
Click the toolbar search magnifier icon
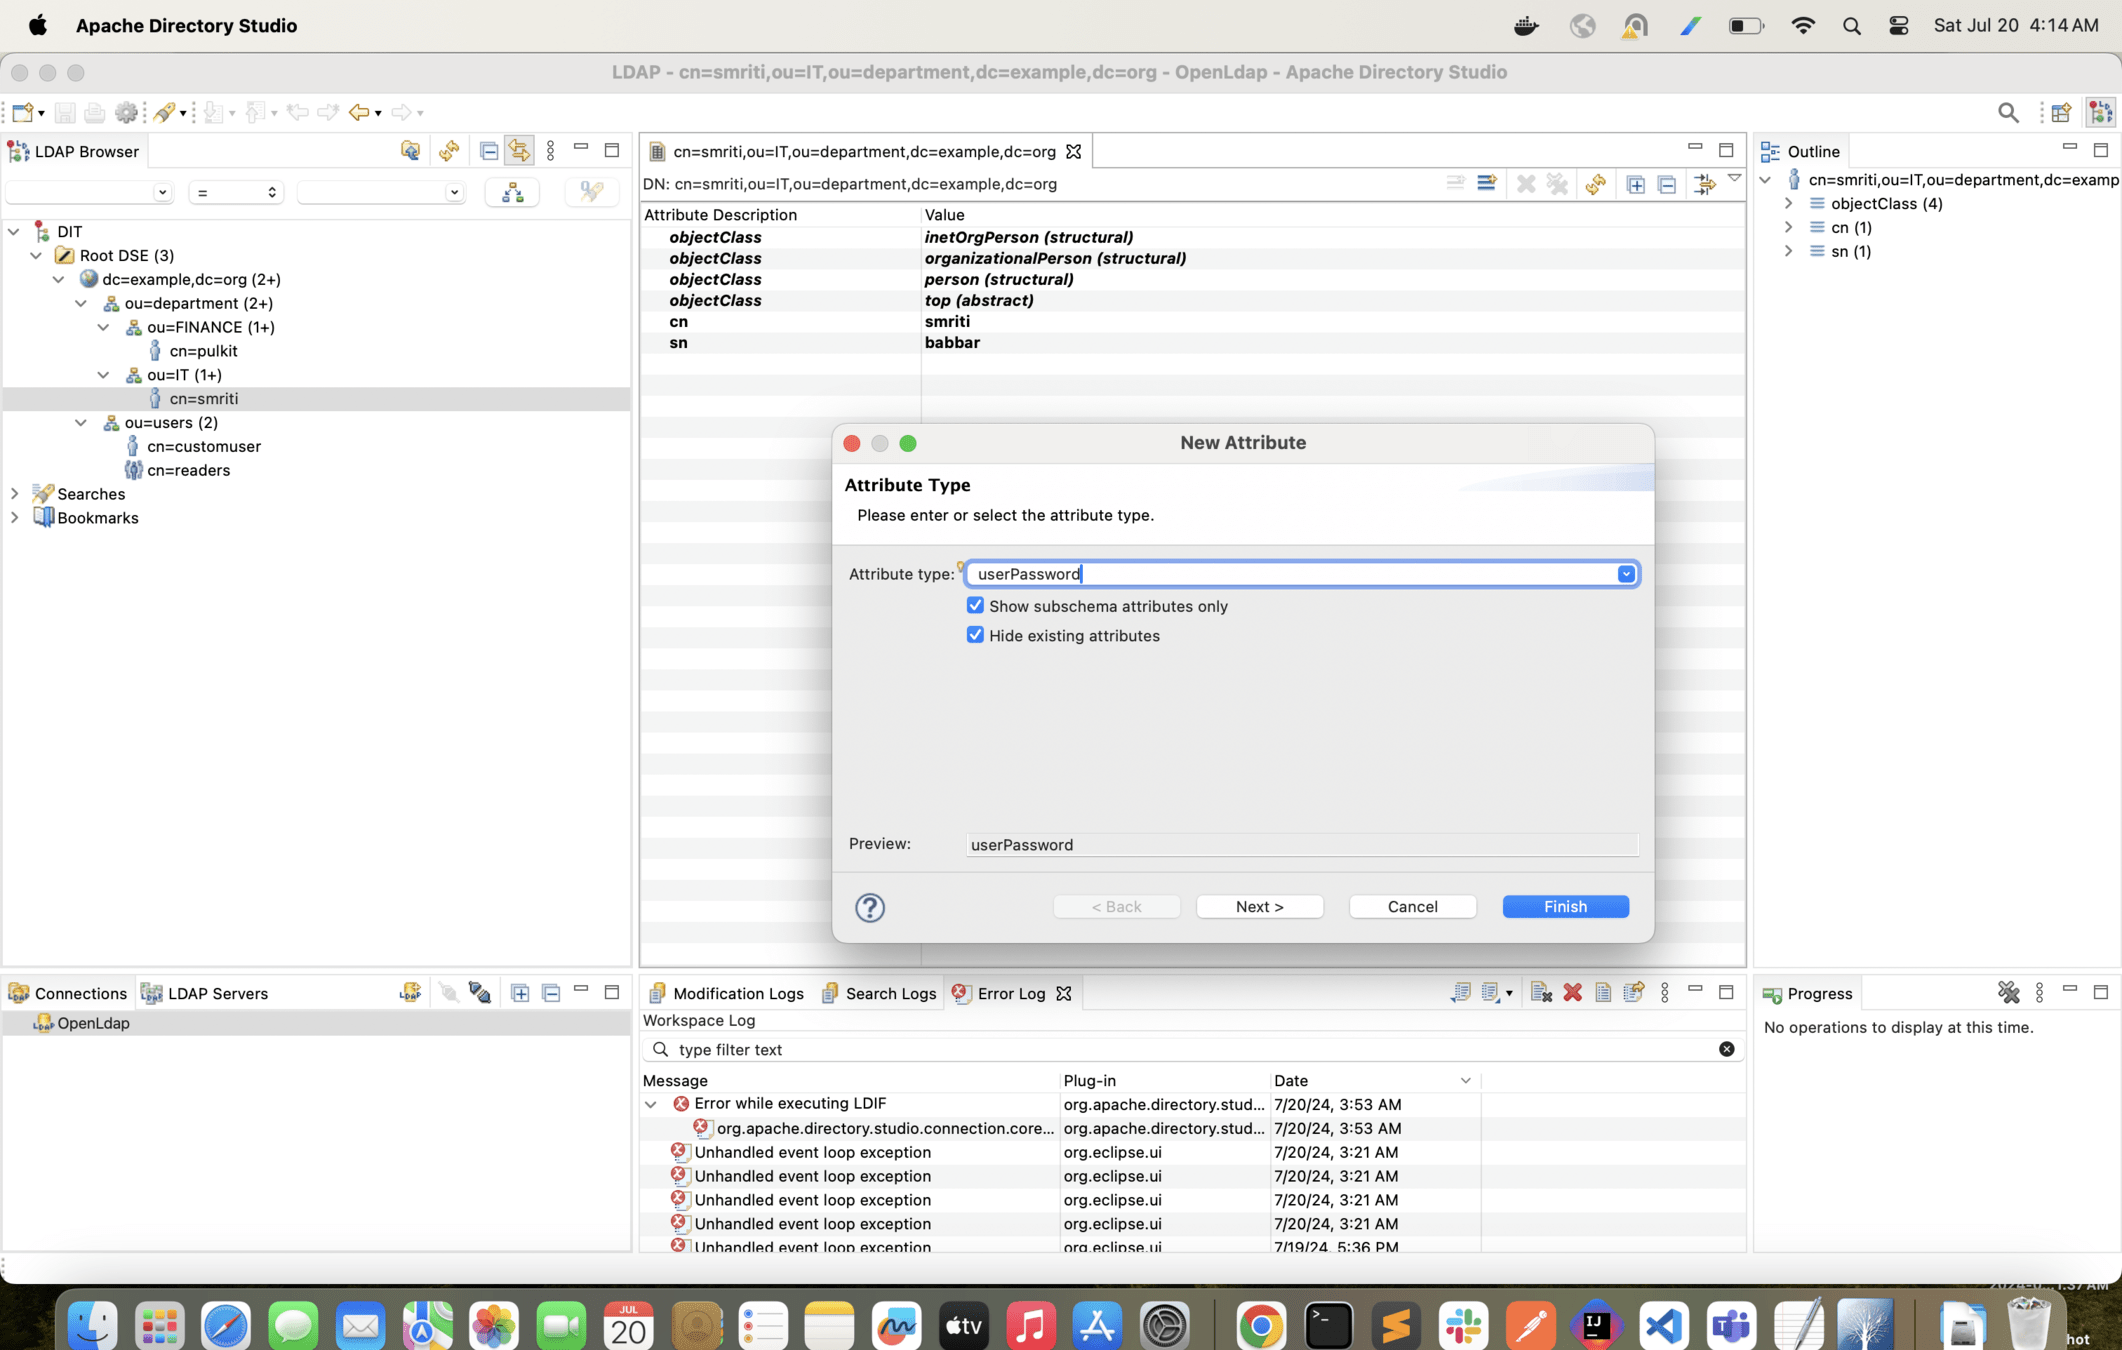tap(2007, 112)
